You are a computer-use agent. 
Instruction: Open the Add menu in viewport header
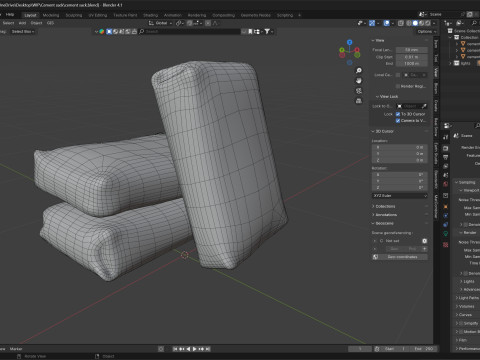[22, 23]
